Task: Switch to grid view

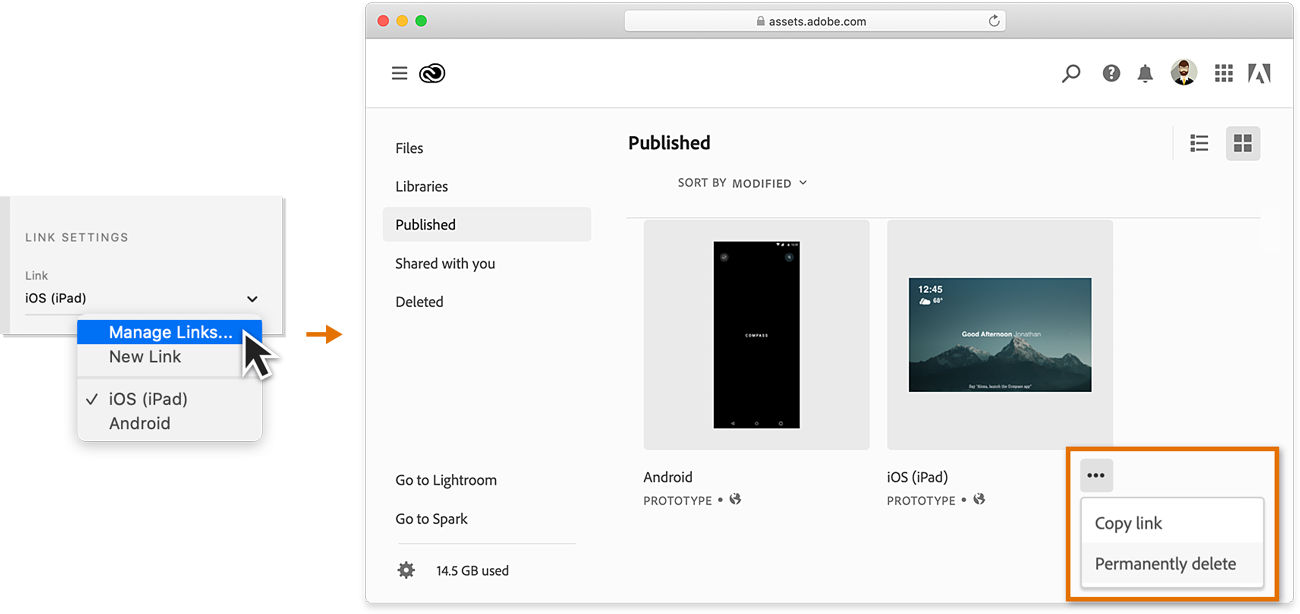Action: pos(1243,143)
